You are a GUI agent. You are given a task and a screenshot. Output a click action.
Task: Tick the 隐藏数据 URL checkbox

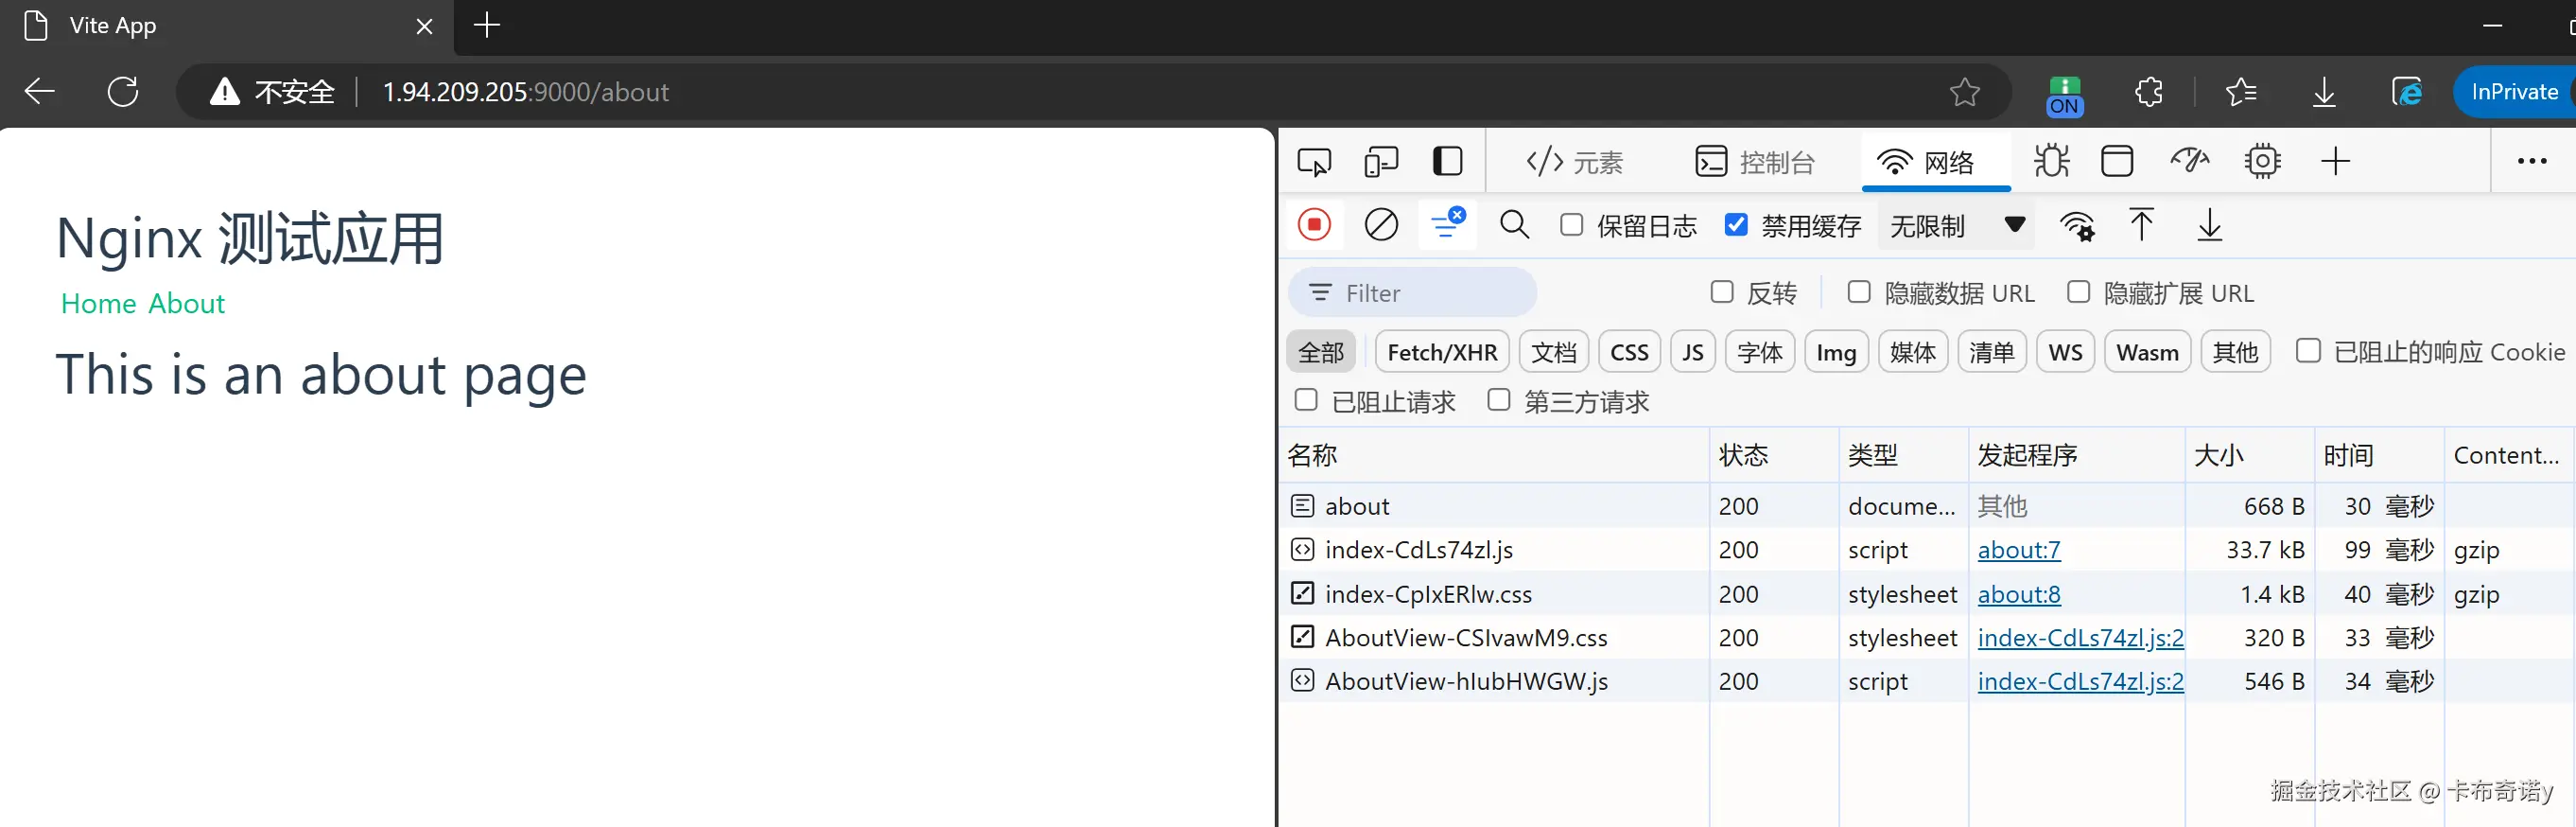click(1858, 292)
